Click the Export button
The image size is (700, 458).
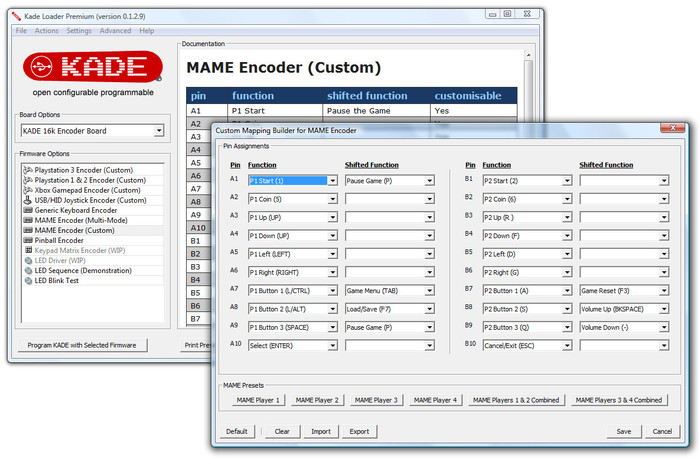click(x=359, y=431)
